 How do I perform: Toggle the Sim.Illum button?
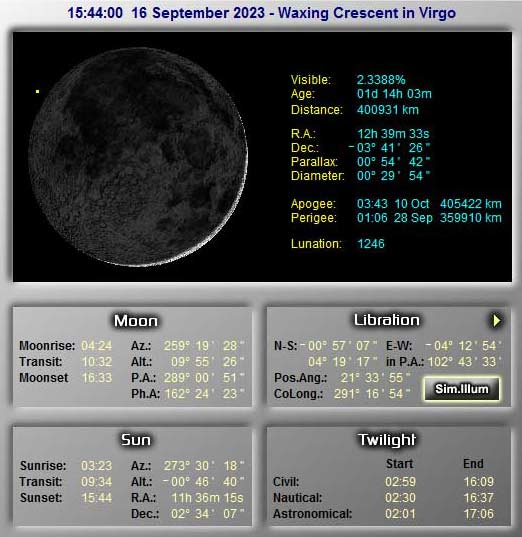(x=461, y=389)
